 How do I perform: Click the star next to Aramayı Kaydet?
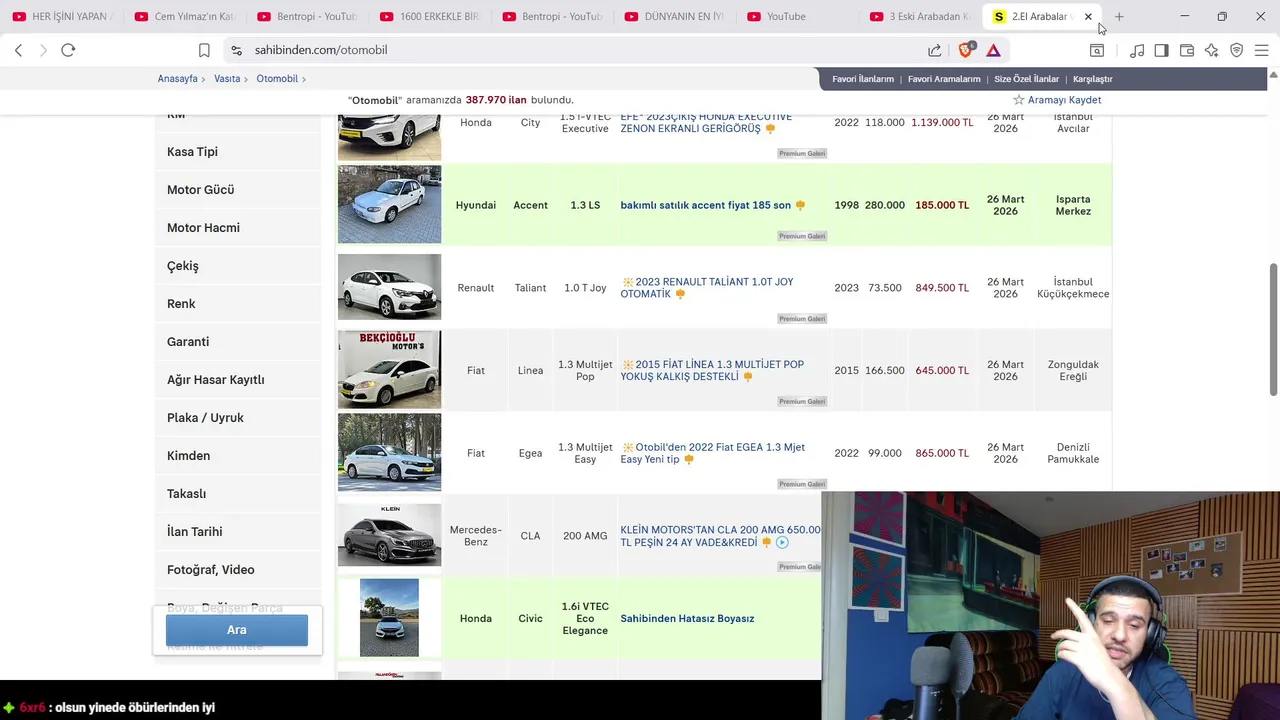(1018, 100)
